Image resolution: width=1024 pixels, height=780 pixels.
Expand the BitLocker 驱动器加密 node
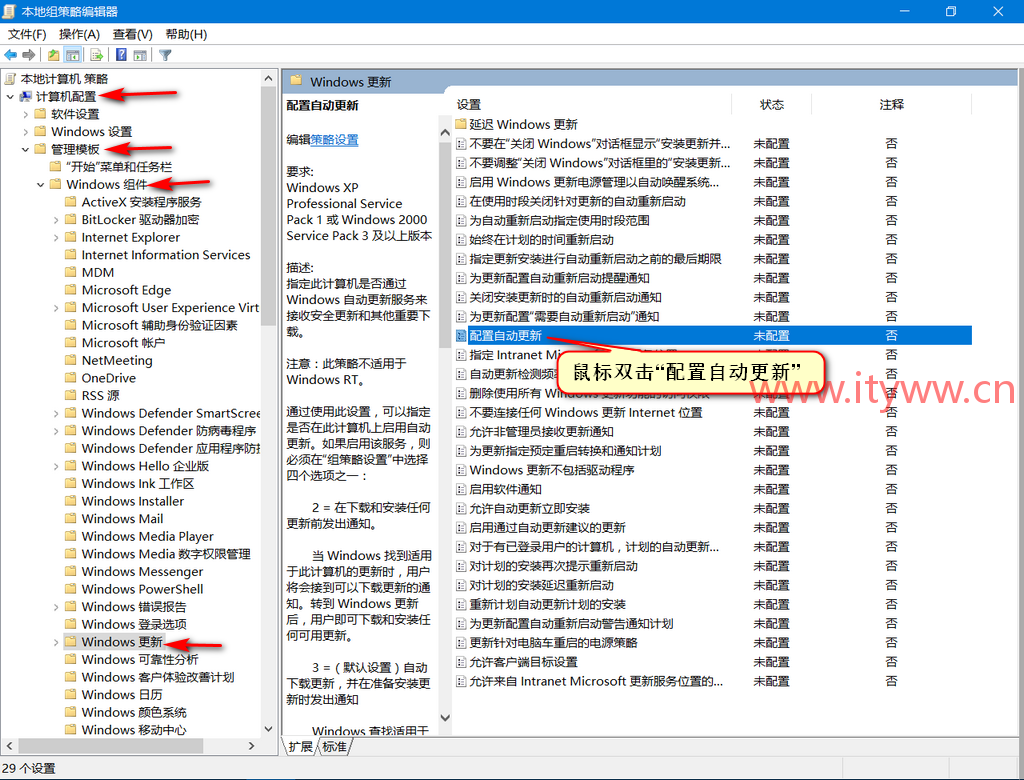click(x=56, y=220)
